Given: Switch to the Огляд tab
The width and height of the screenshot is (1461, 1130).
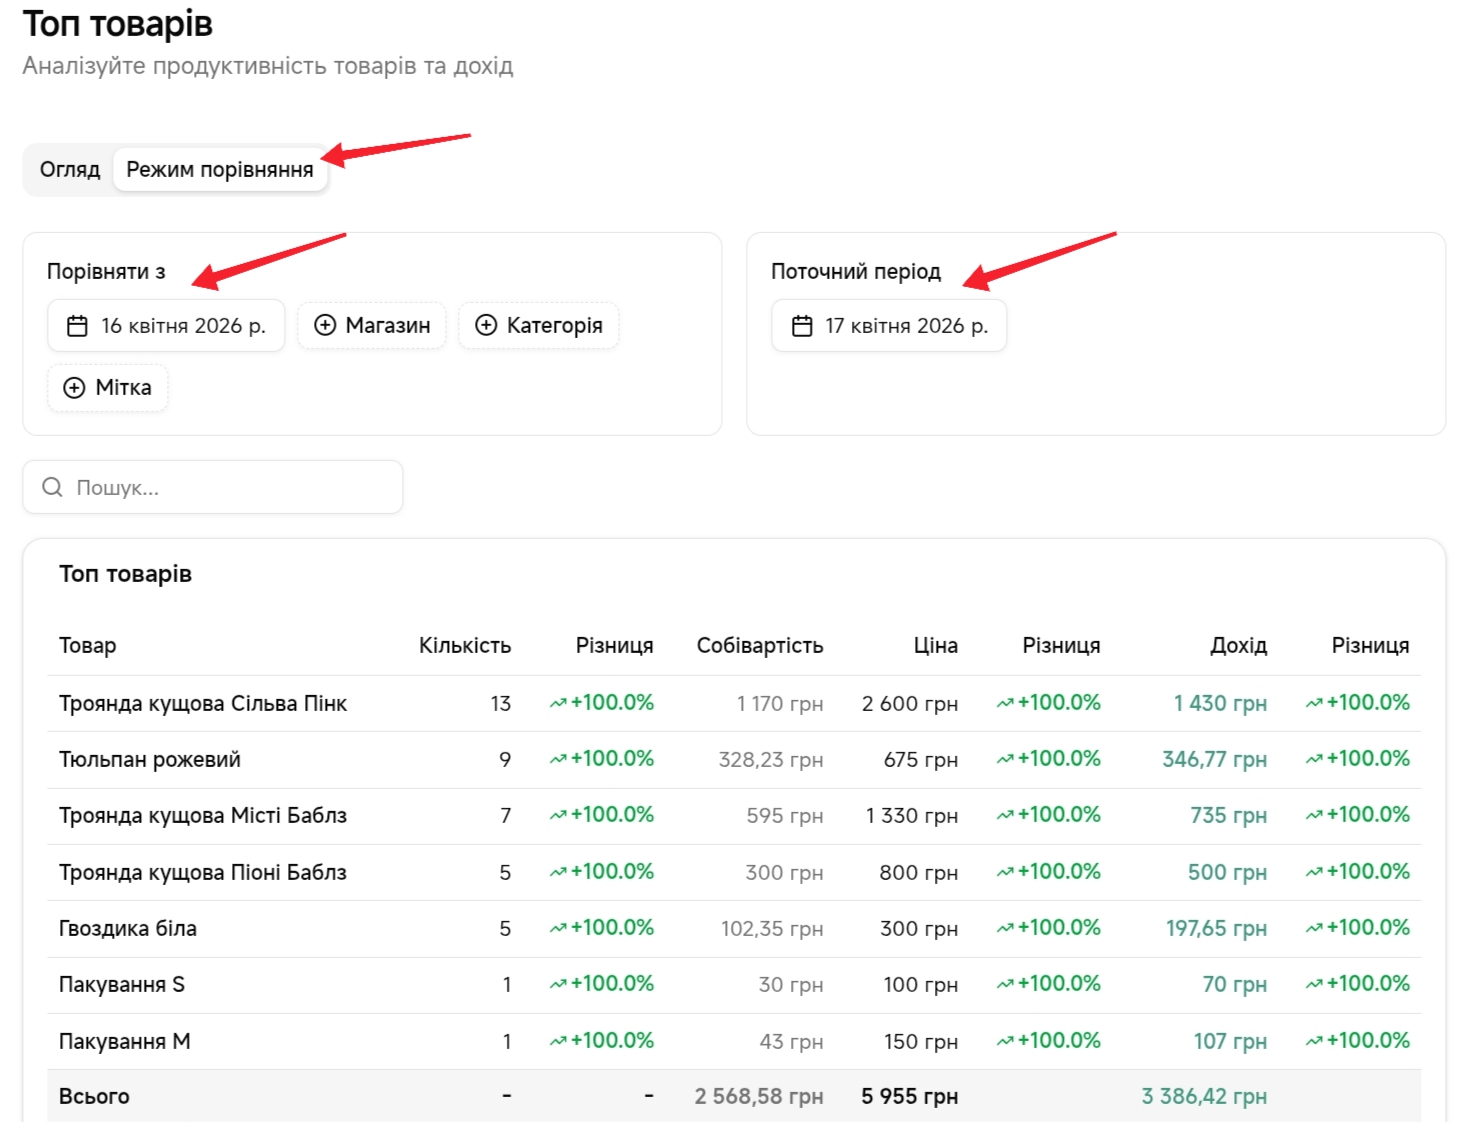Looking at the screenshot, I should click(70, 170).
